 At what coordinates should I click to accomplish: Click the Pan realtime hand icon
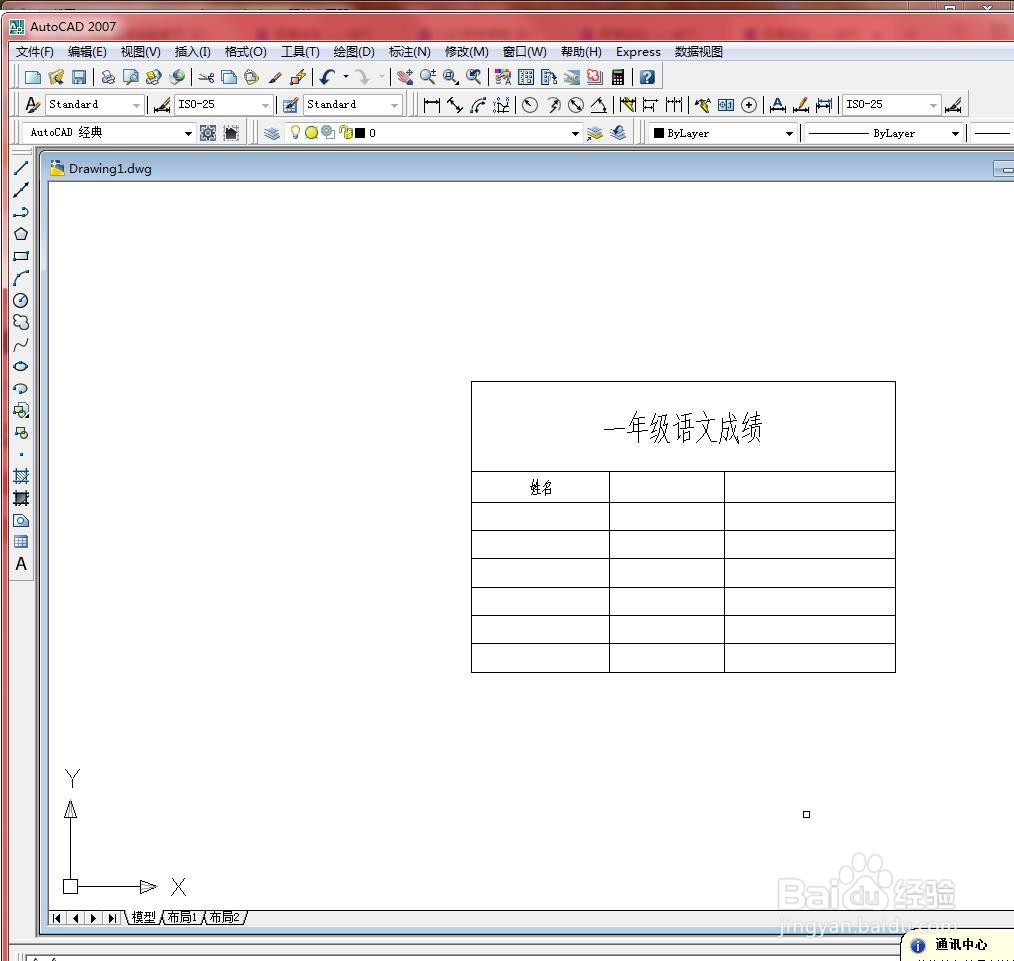click(x=405, y=78)
